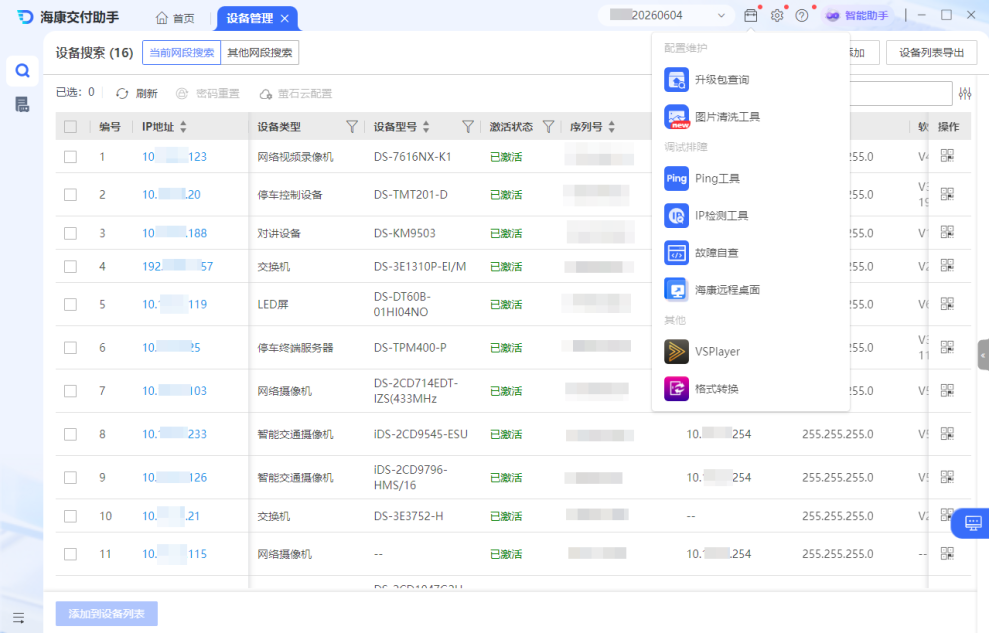Check the row 4 device checkbox

(71, 267)
